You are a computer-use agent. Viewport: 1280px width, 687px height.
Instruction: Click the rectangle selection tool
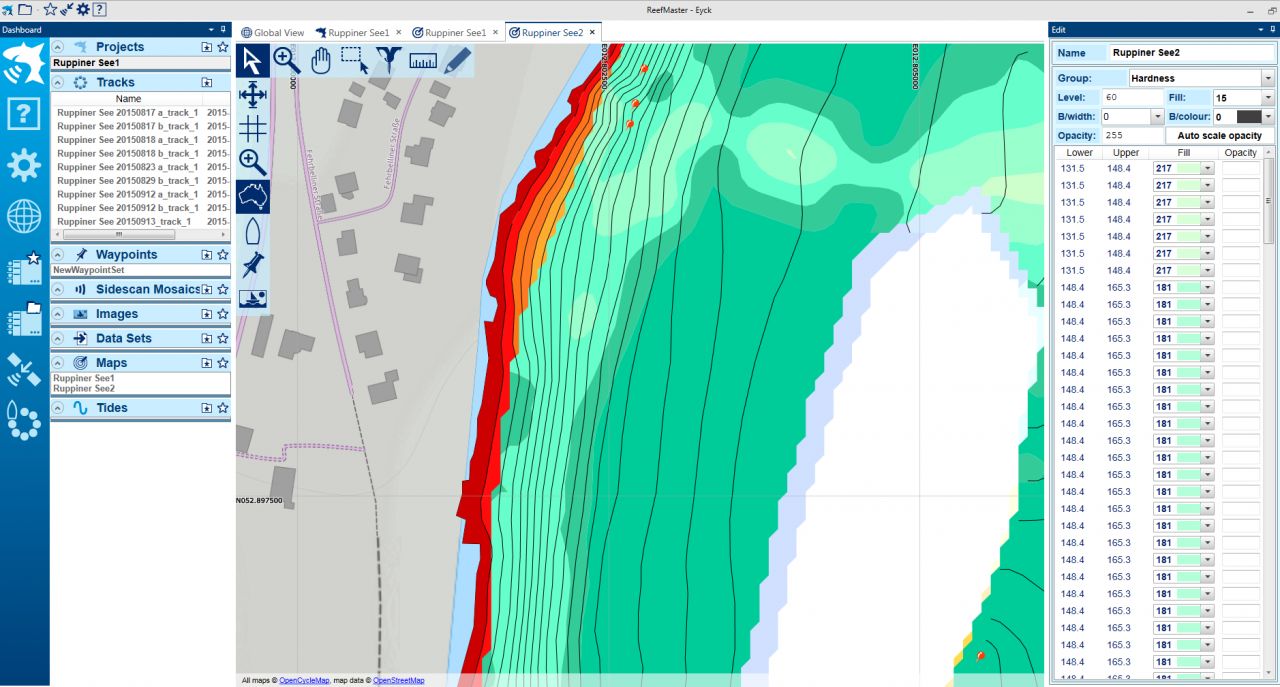click(x=354, y=61)
